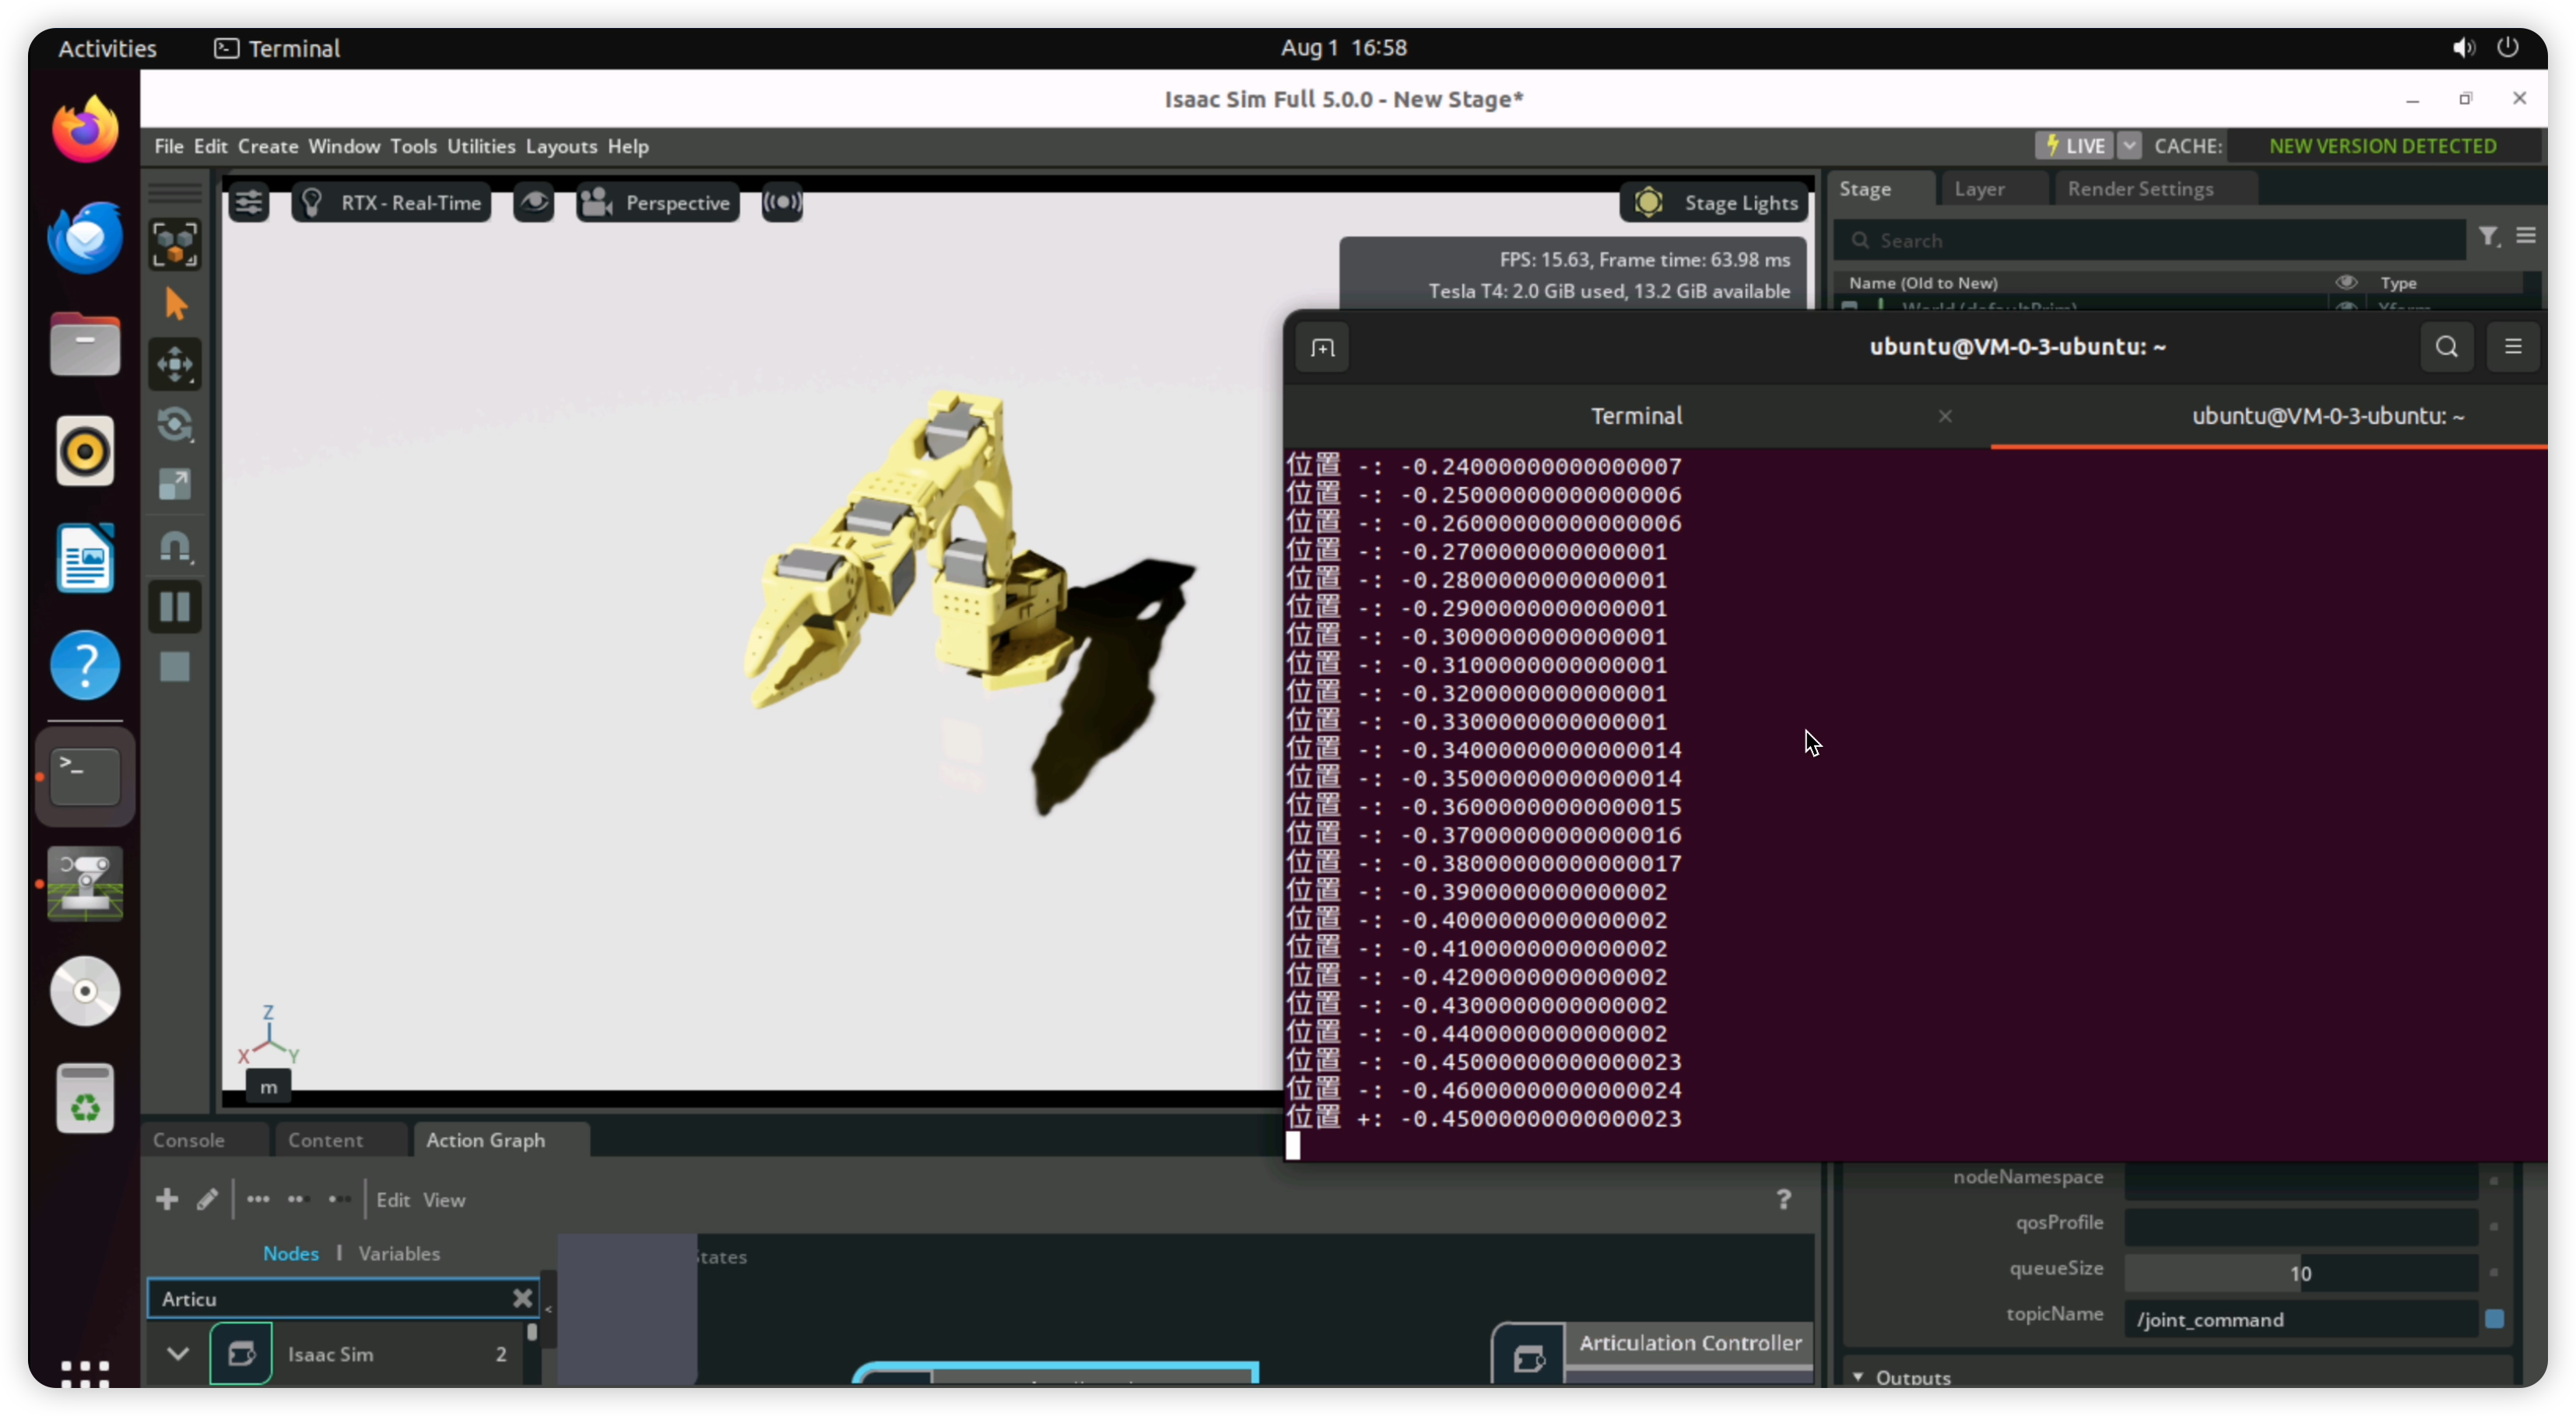Open the Help menu
Viewport: 2576px width, 1416px height.
click(x=628, y=146)
